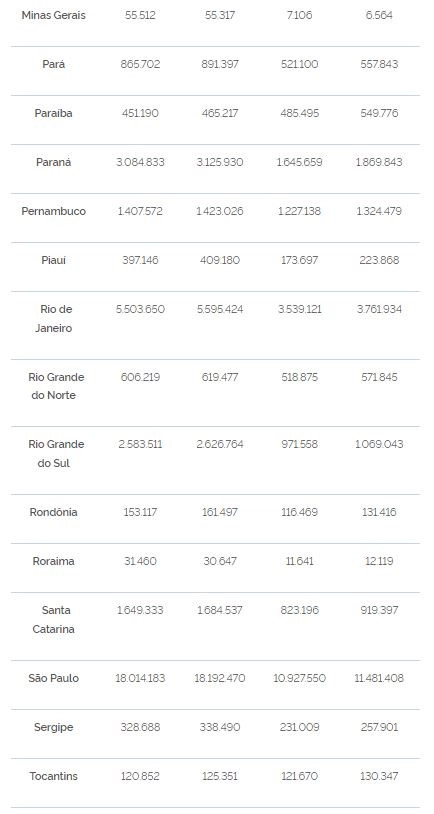Select Tocantins value 130.347
Screen dimensions: 434x814
[x=379, y=777]
